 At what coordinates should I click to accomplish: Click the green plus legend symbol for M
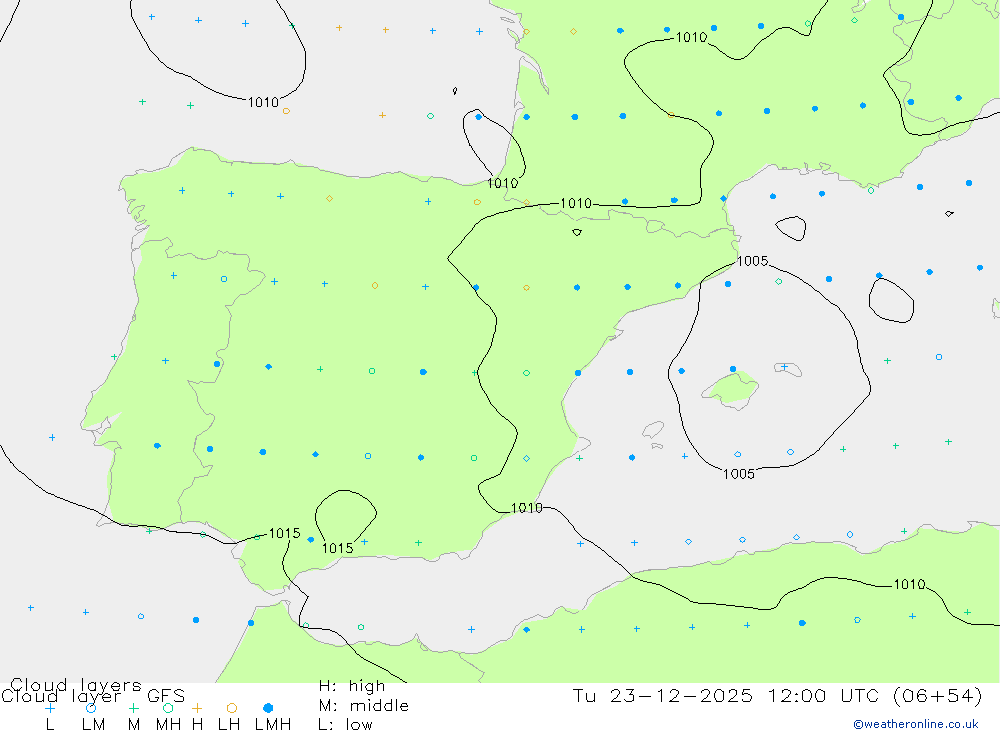click(x=133, y=708)
